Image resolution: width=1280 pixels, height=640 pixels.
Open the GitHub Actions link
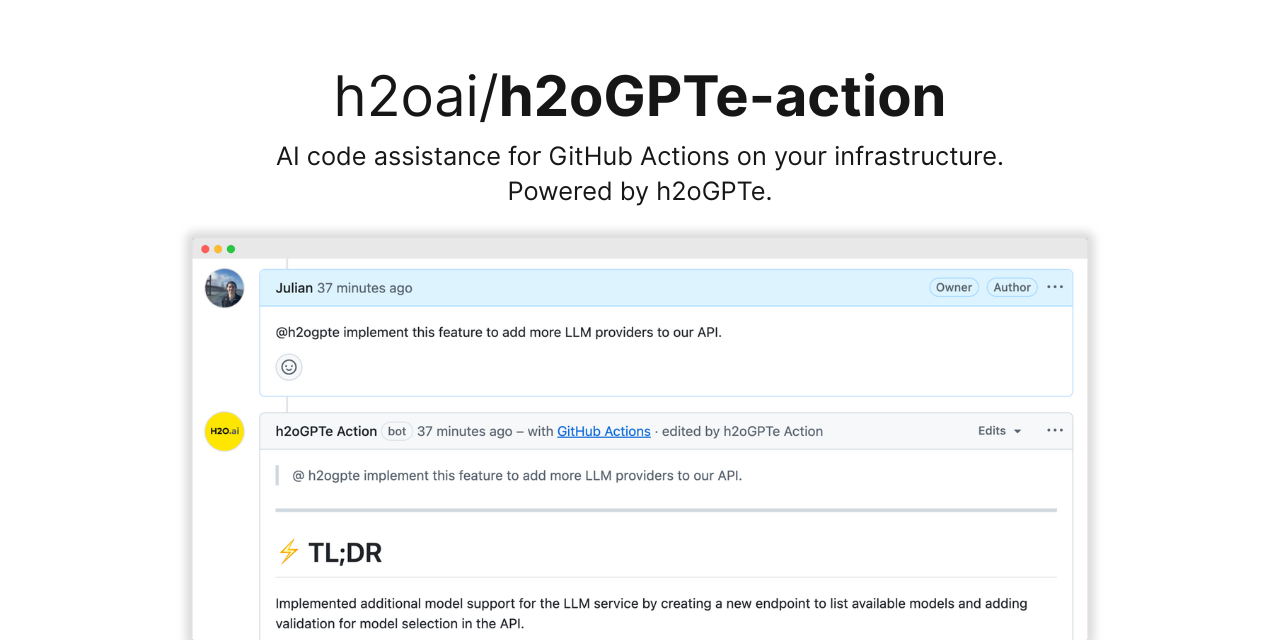click(604, 431)
